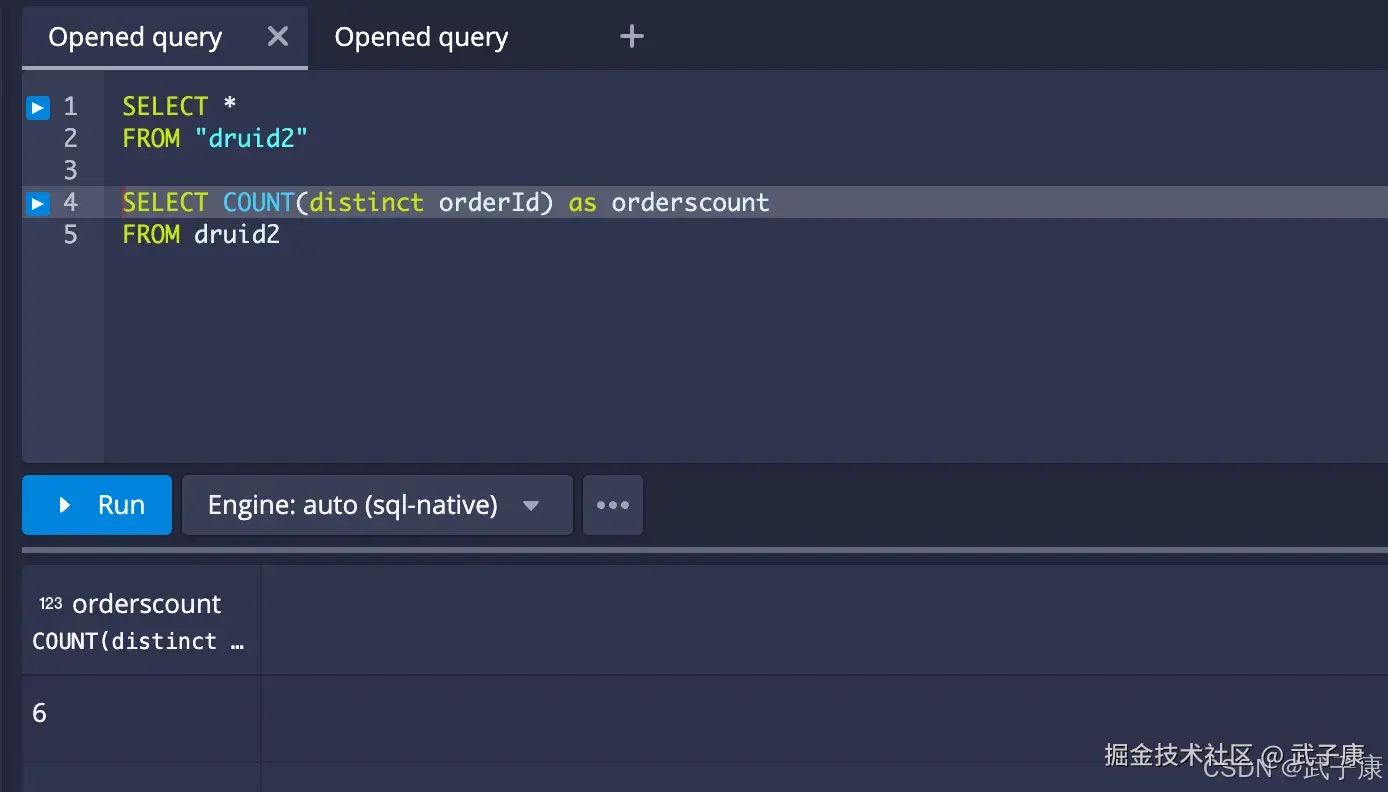Select the result cell showing 6

click(x=39, y=712)
